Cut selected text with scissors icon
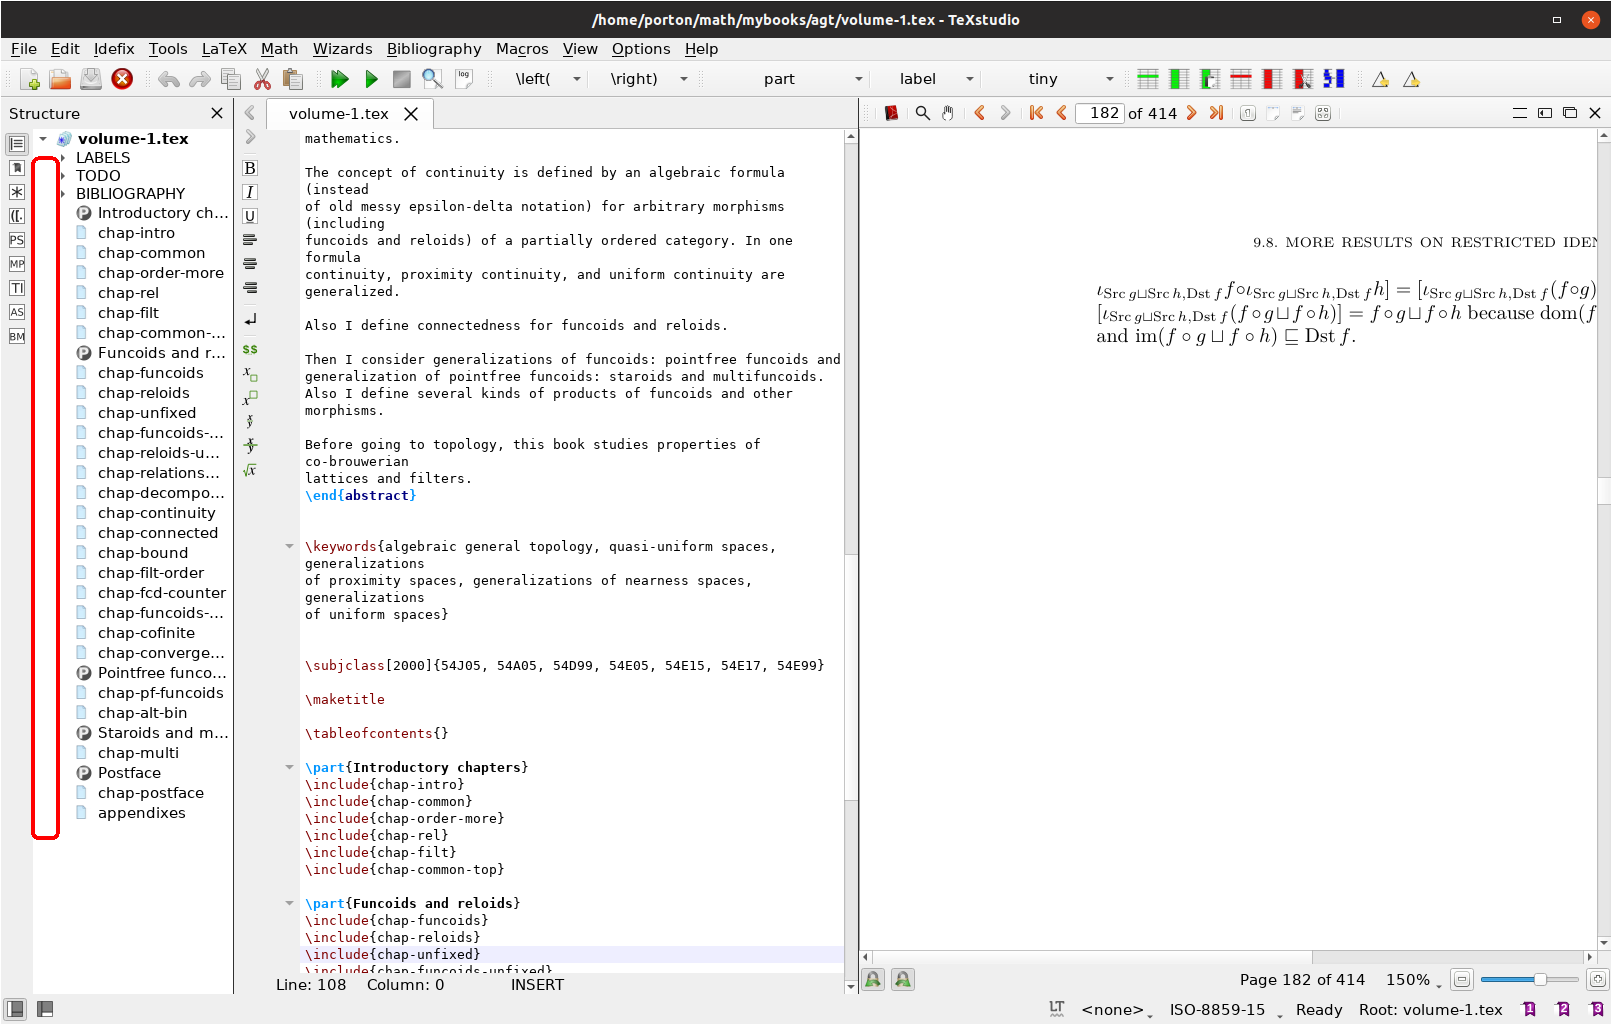The height and width of the screenshot is (1024, 1611). tap(262, 79)
